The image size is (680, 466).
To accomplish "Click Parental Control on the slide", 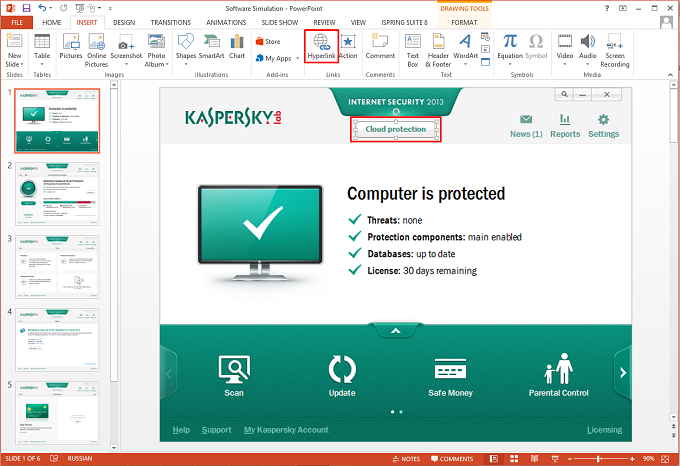I will [559, 375].
